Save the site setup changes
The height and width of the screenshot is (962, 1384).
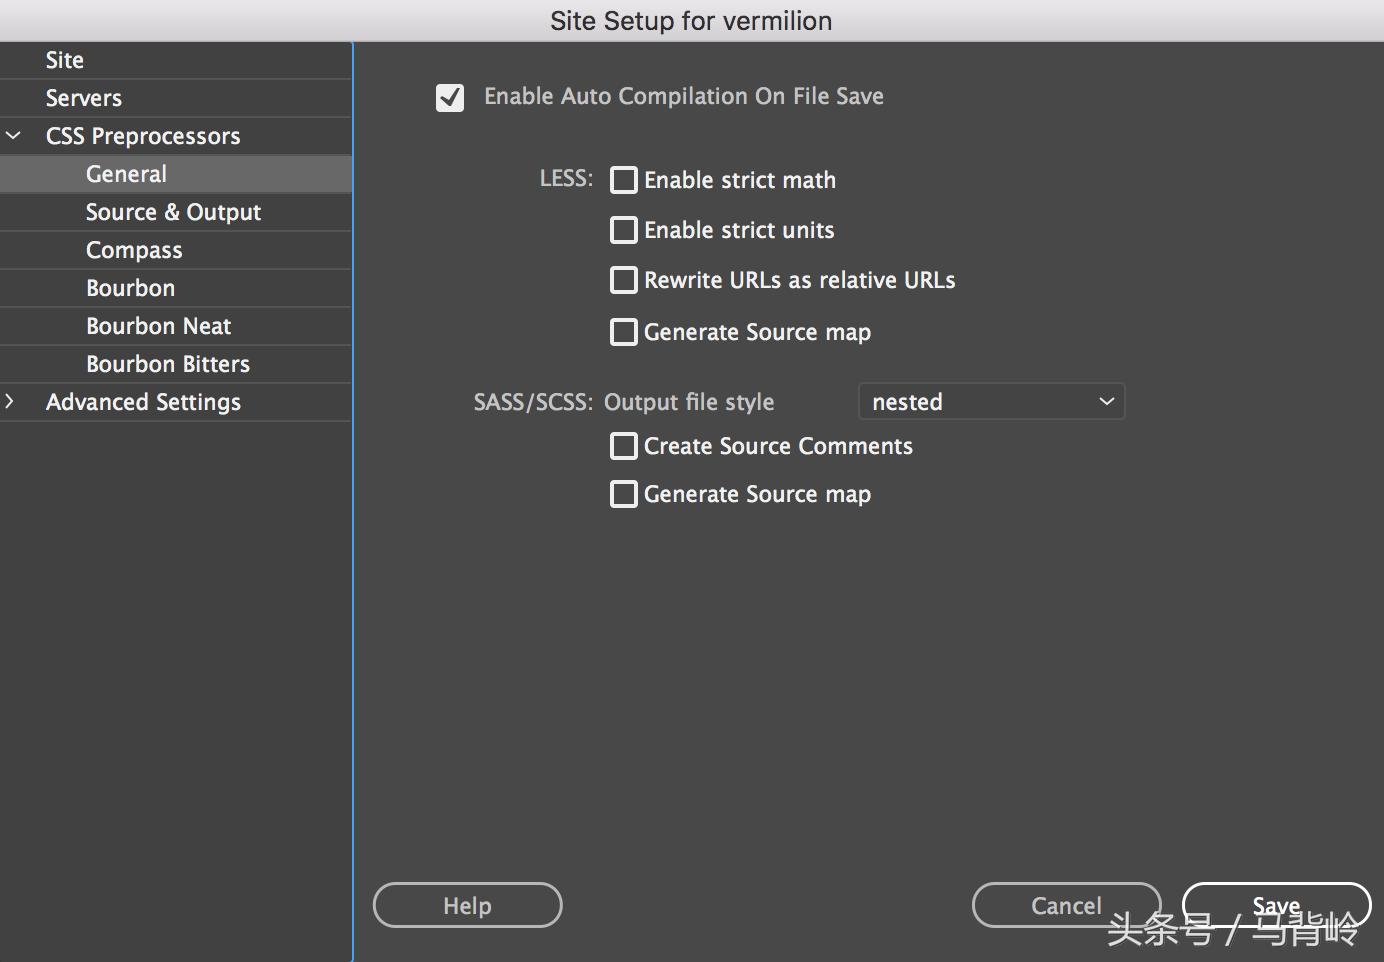point(1276,905)
